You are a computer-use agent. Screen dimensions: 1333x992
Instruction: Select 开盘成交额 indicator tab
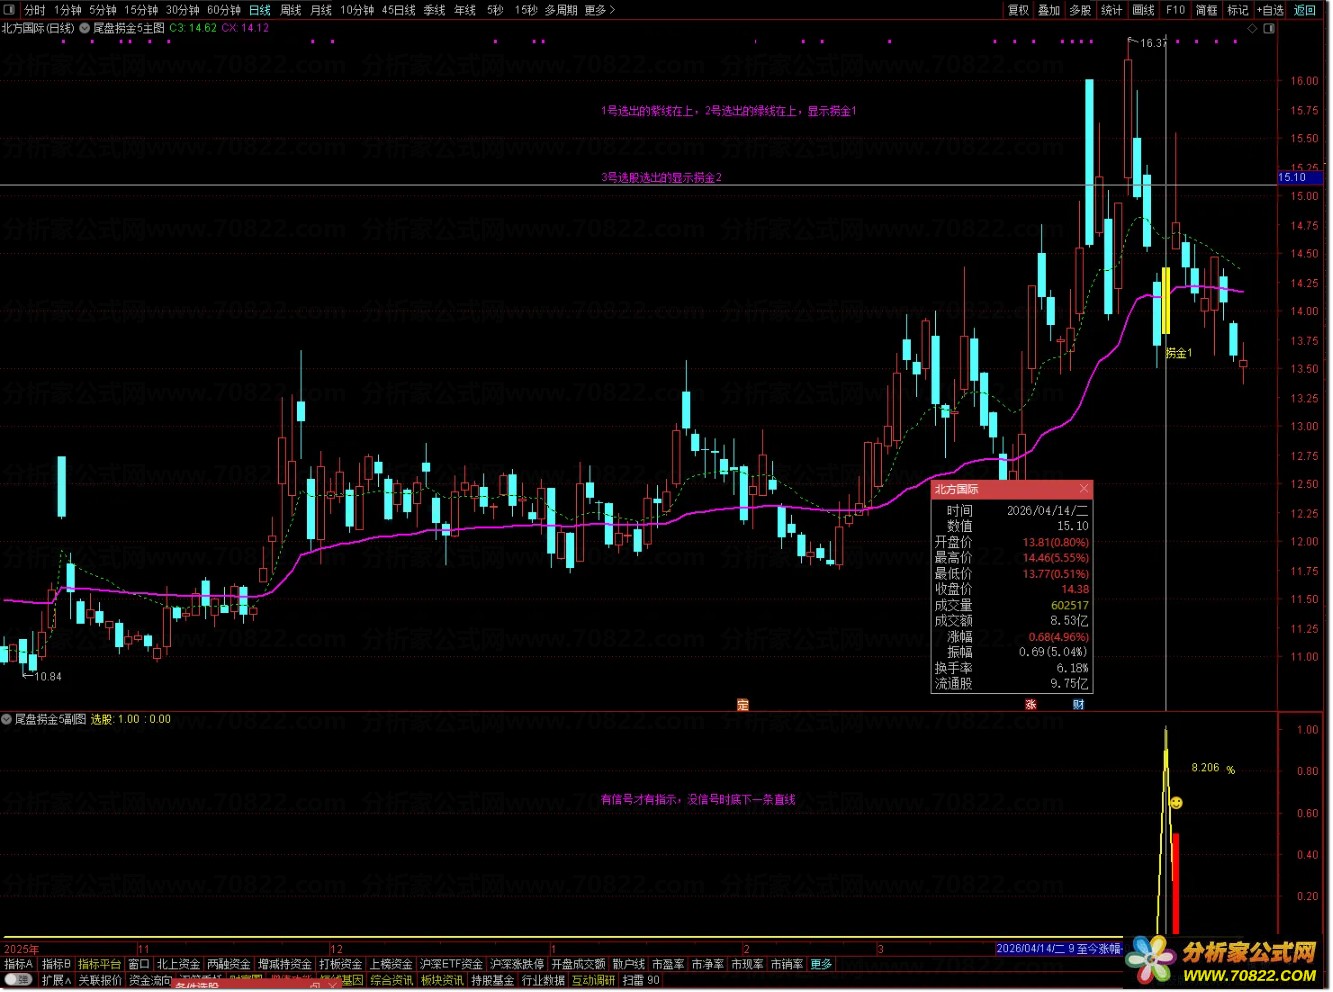click(579, 965)
